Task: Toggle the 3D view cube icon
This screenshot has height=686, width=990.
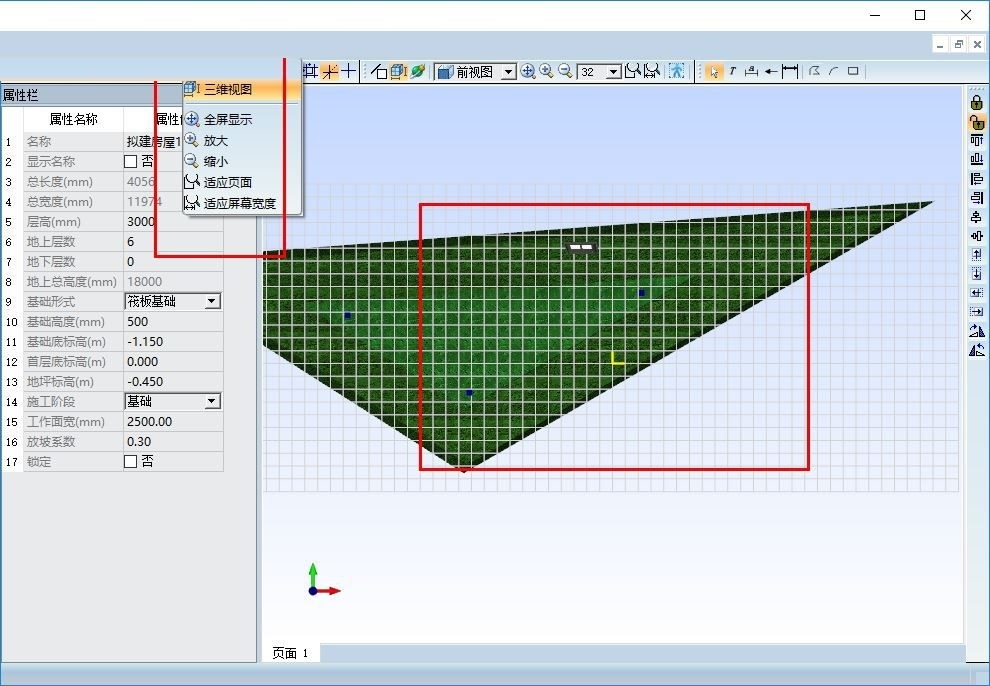Action: click(x=398, y=71)
